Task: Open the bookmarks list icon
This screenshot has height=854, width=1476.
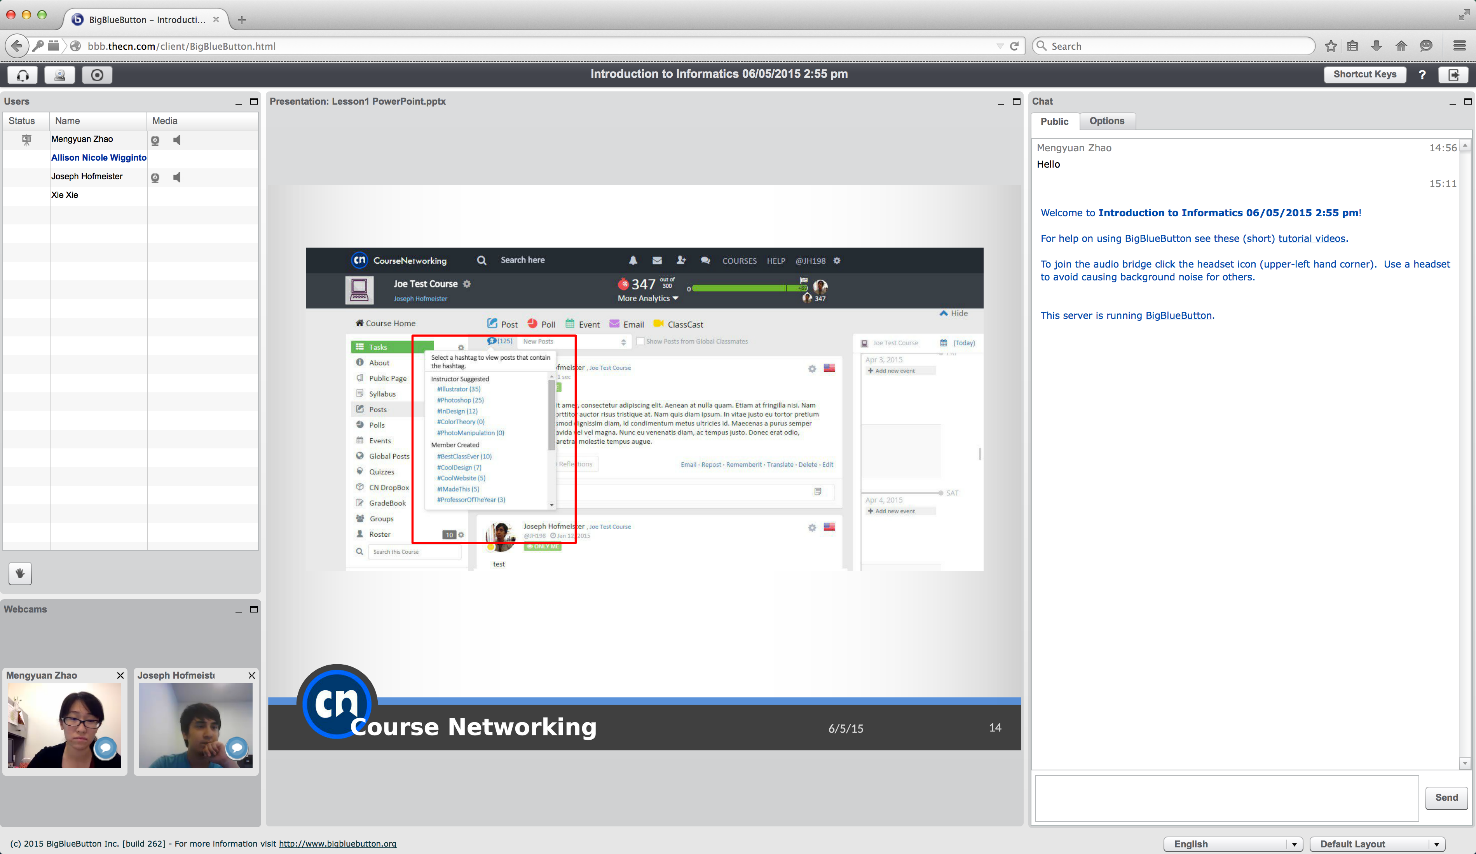Action: (x=1353, y=46)
